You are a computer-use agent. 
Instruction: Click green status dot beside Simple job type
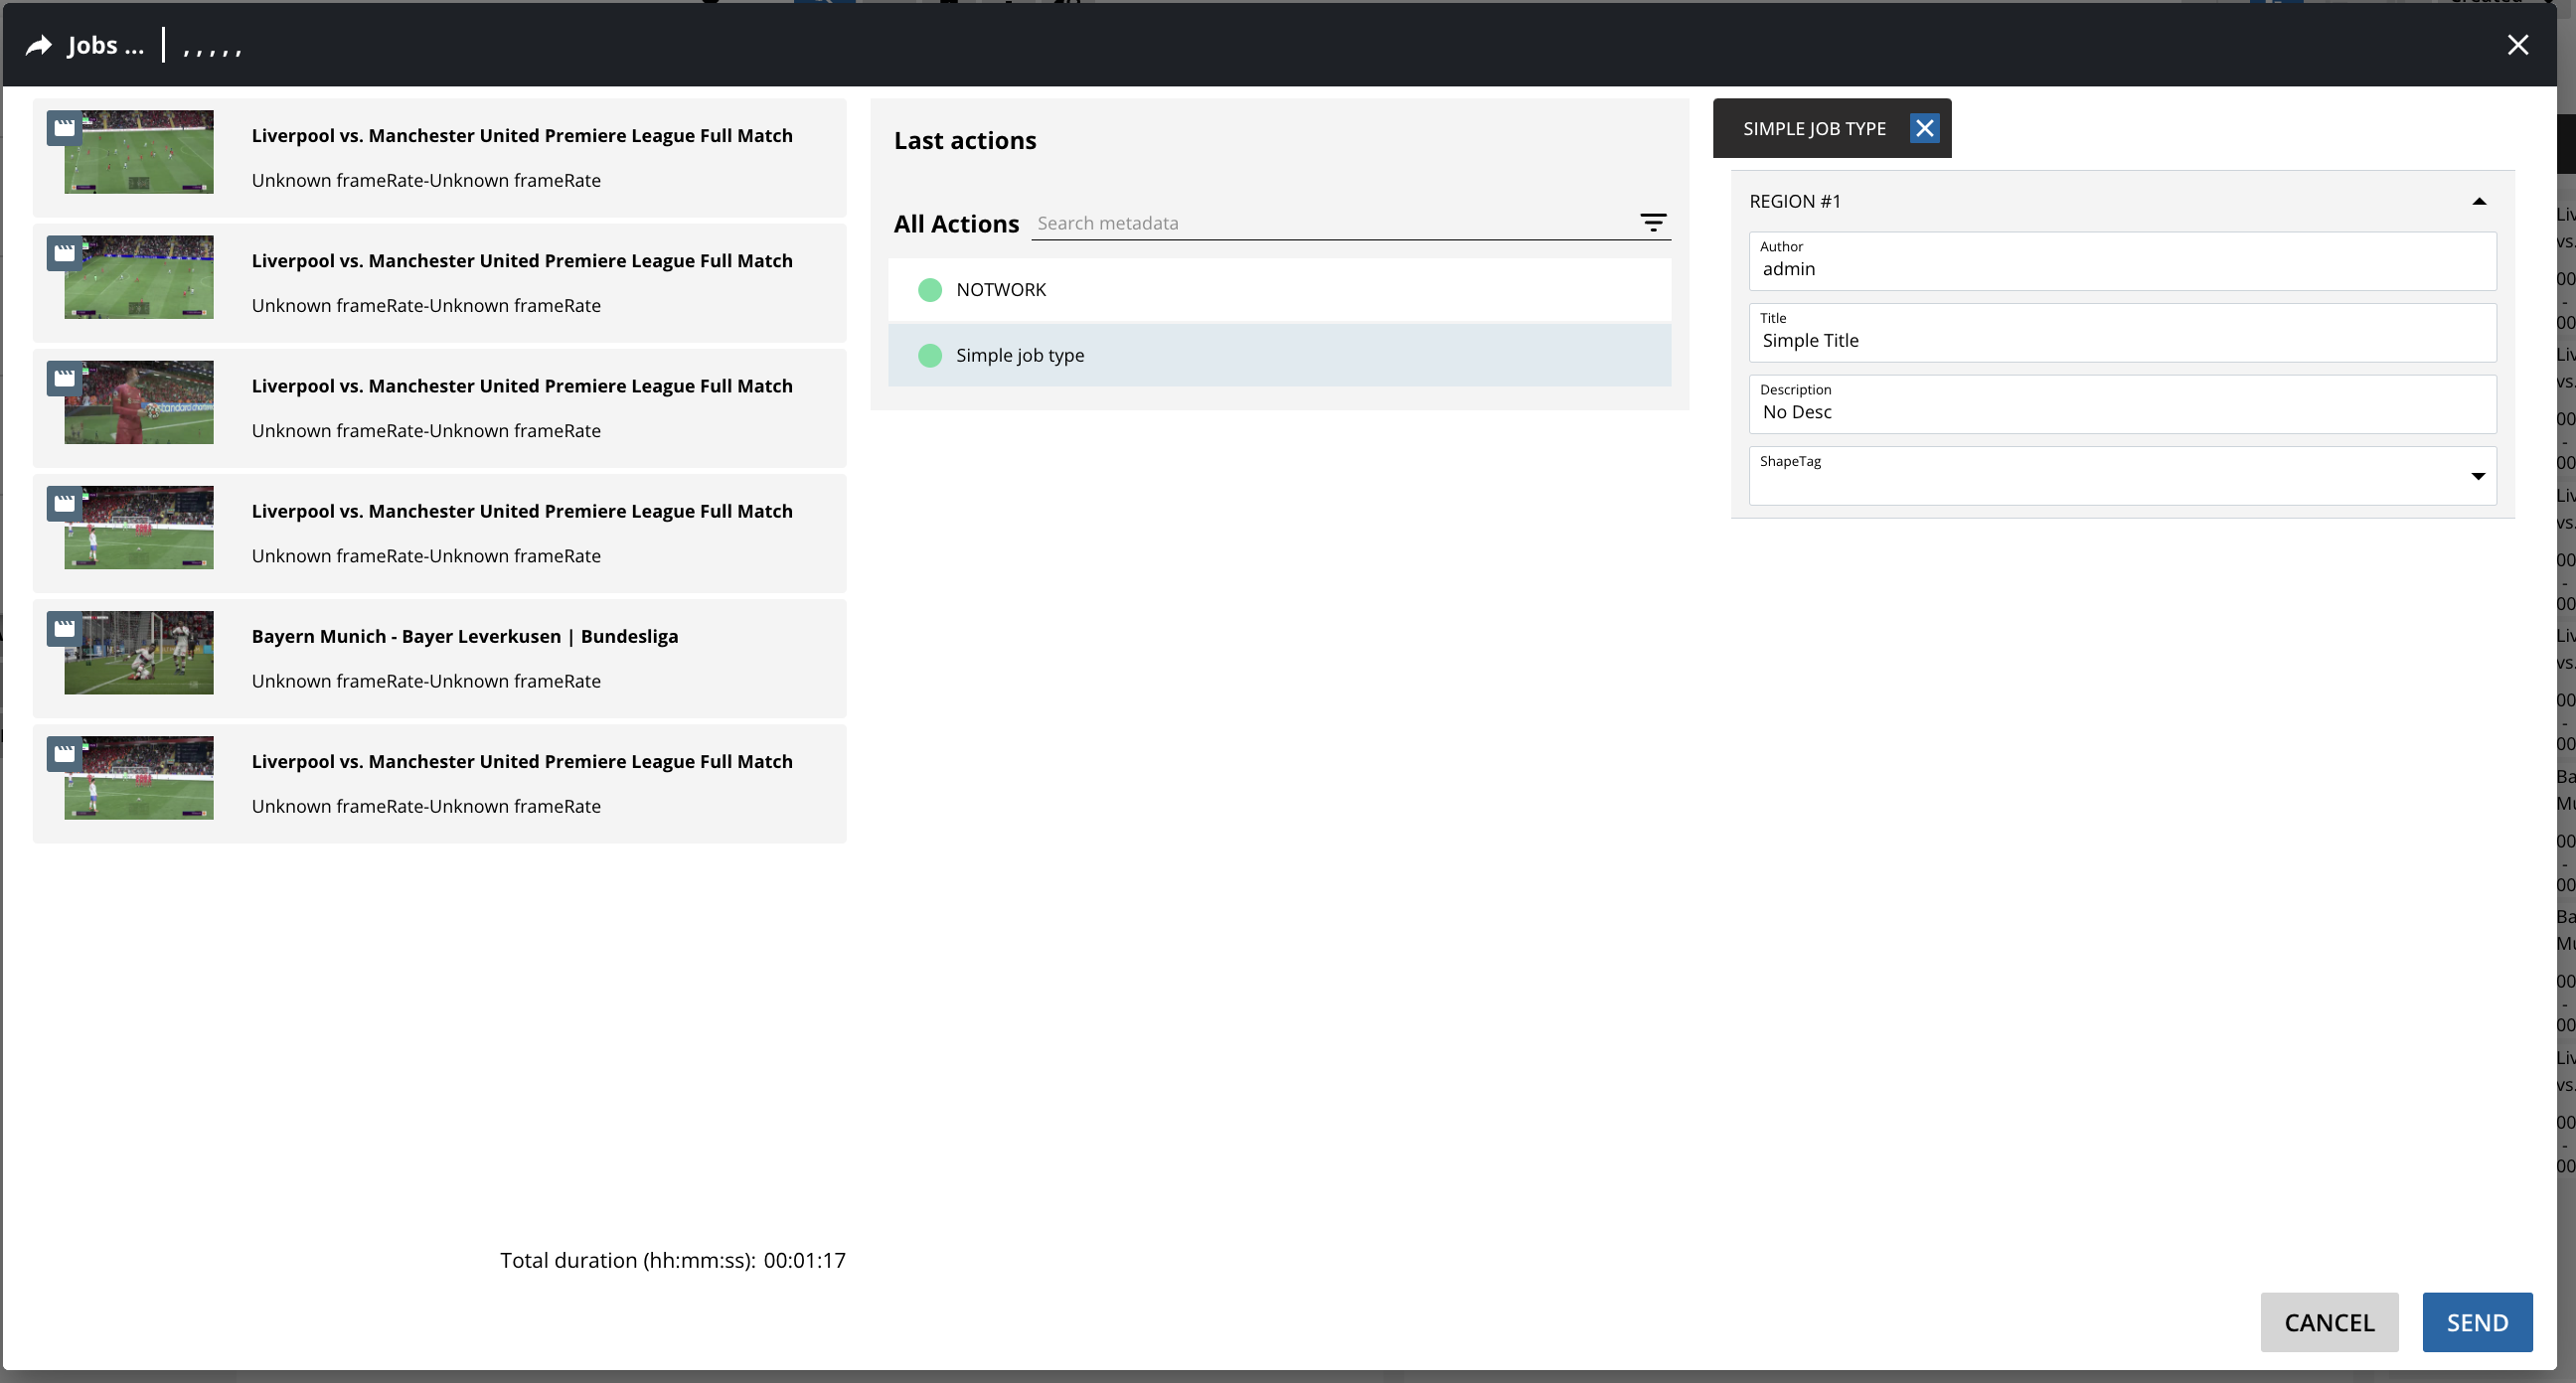coord(930,356)
